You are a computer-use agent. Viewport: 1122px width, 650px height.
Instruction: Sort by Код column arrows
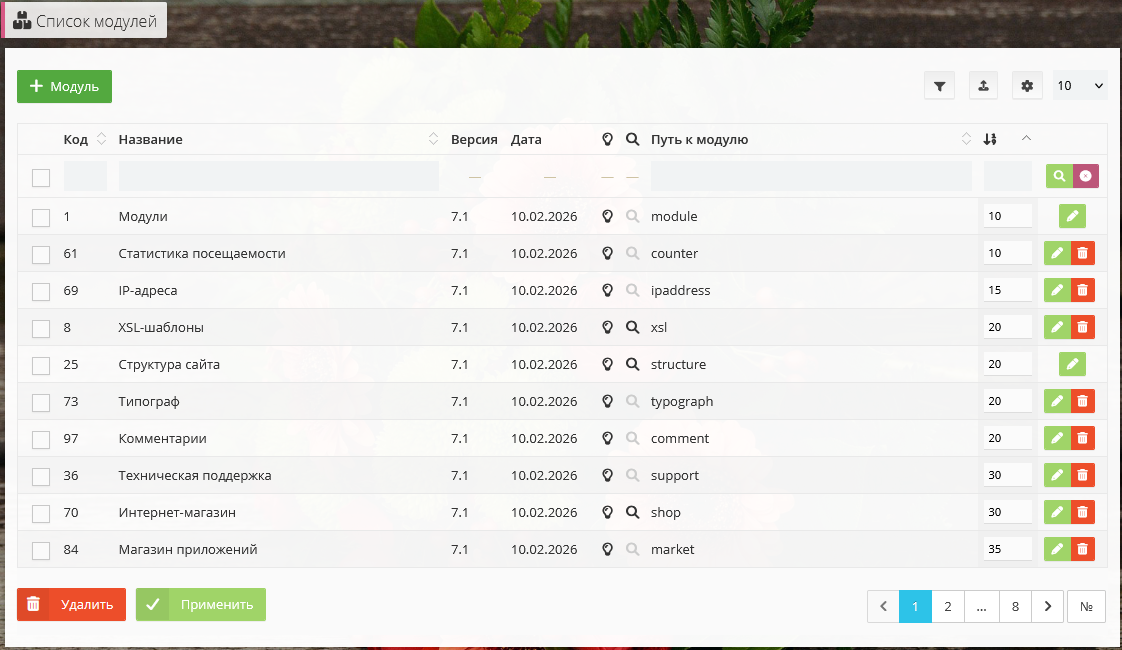click(x=101, y=139)
